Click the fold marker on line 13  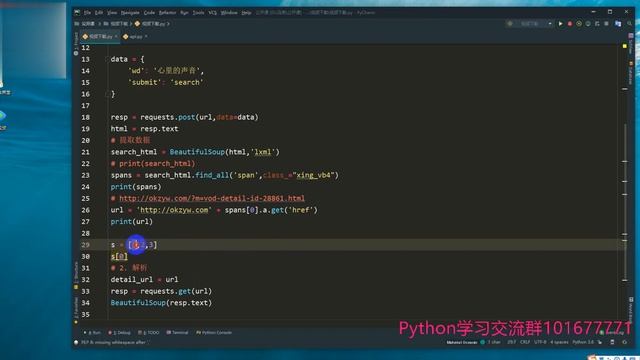click(x=107, y=59)
